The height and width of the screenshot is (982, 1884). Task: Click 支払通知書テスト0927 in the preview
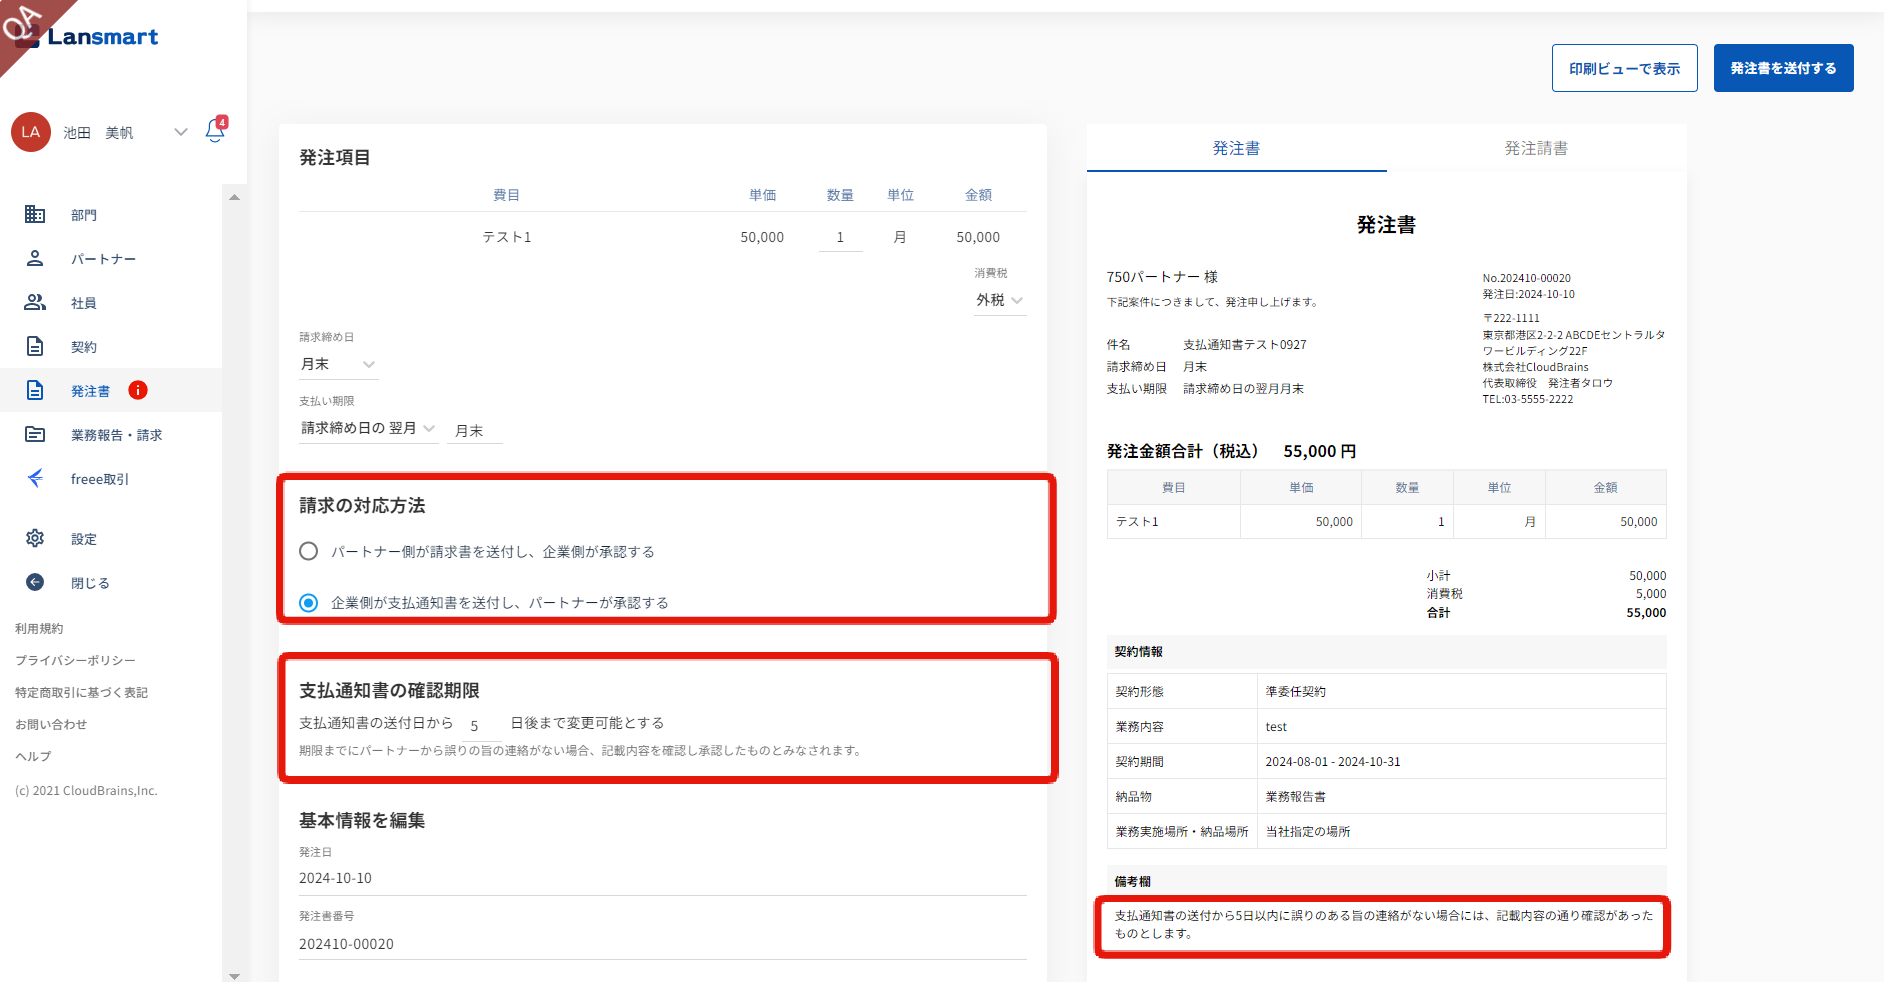[x=1245, y=345]
